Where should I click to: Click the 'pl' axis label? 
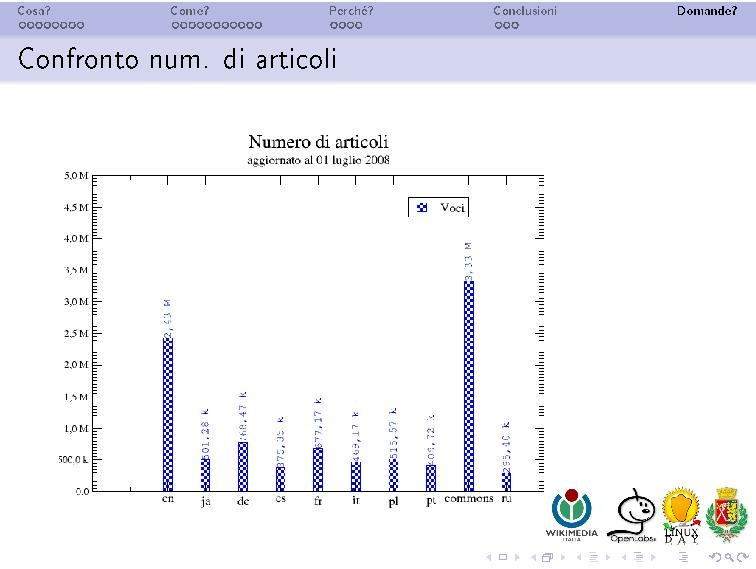click(x=393, y=501)
